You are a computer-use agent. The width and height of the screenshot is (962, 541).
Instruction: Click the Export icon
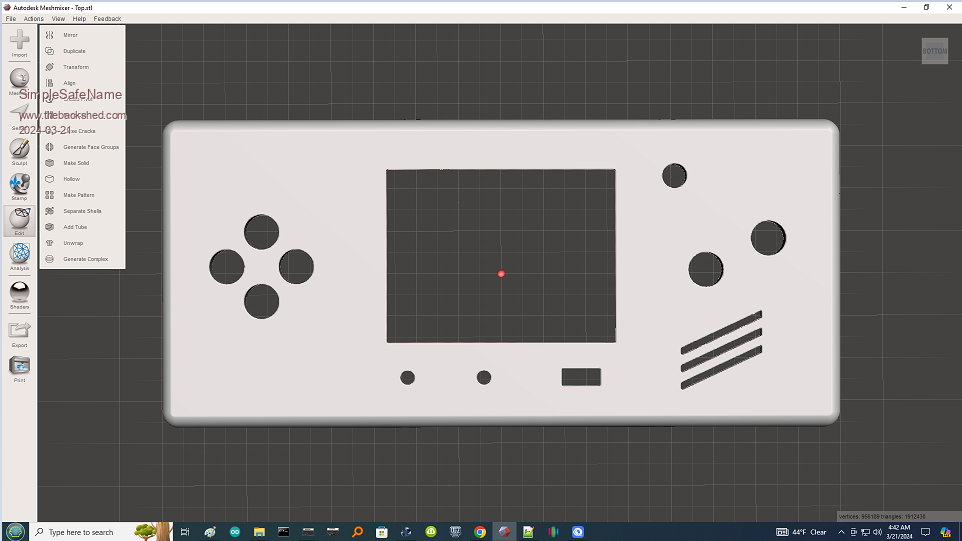[x=19, y=332]
